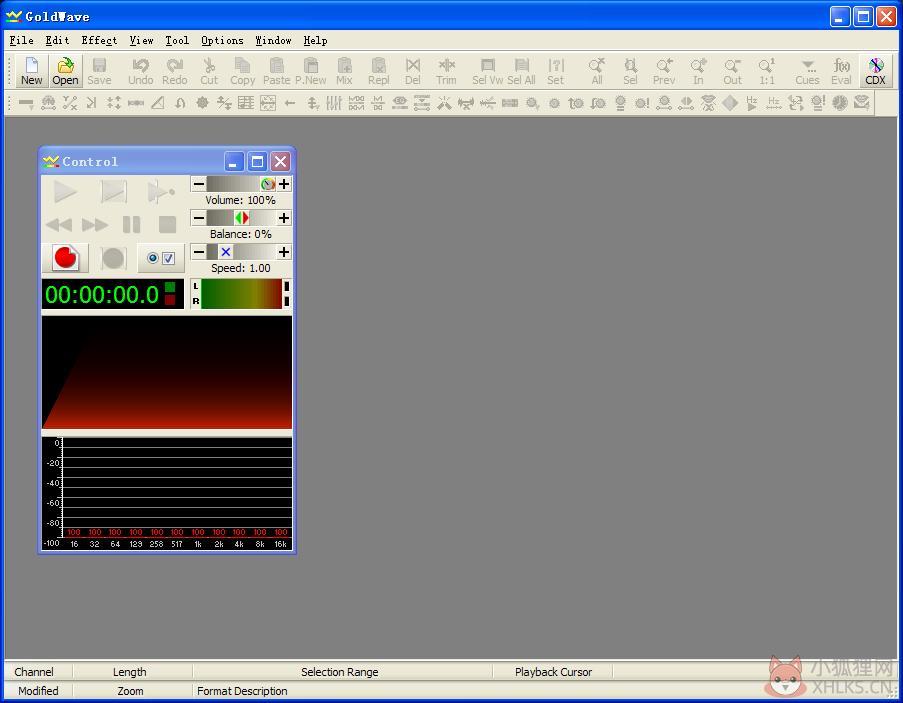Click the spectrum analyzer graph in Control
903x703 pixels.
167,493
